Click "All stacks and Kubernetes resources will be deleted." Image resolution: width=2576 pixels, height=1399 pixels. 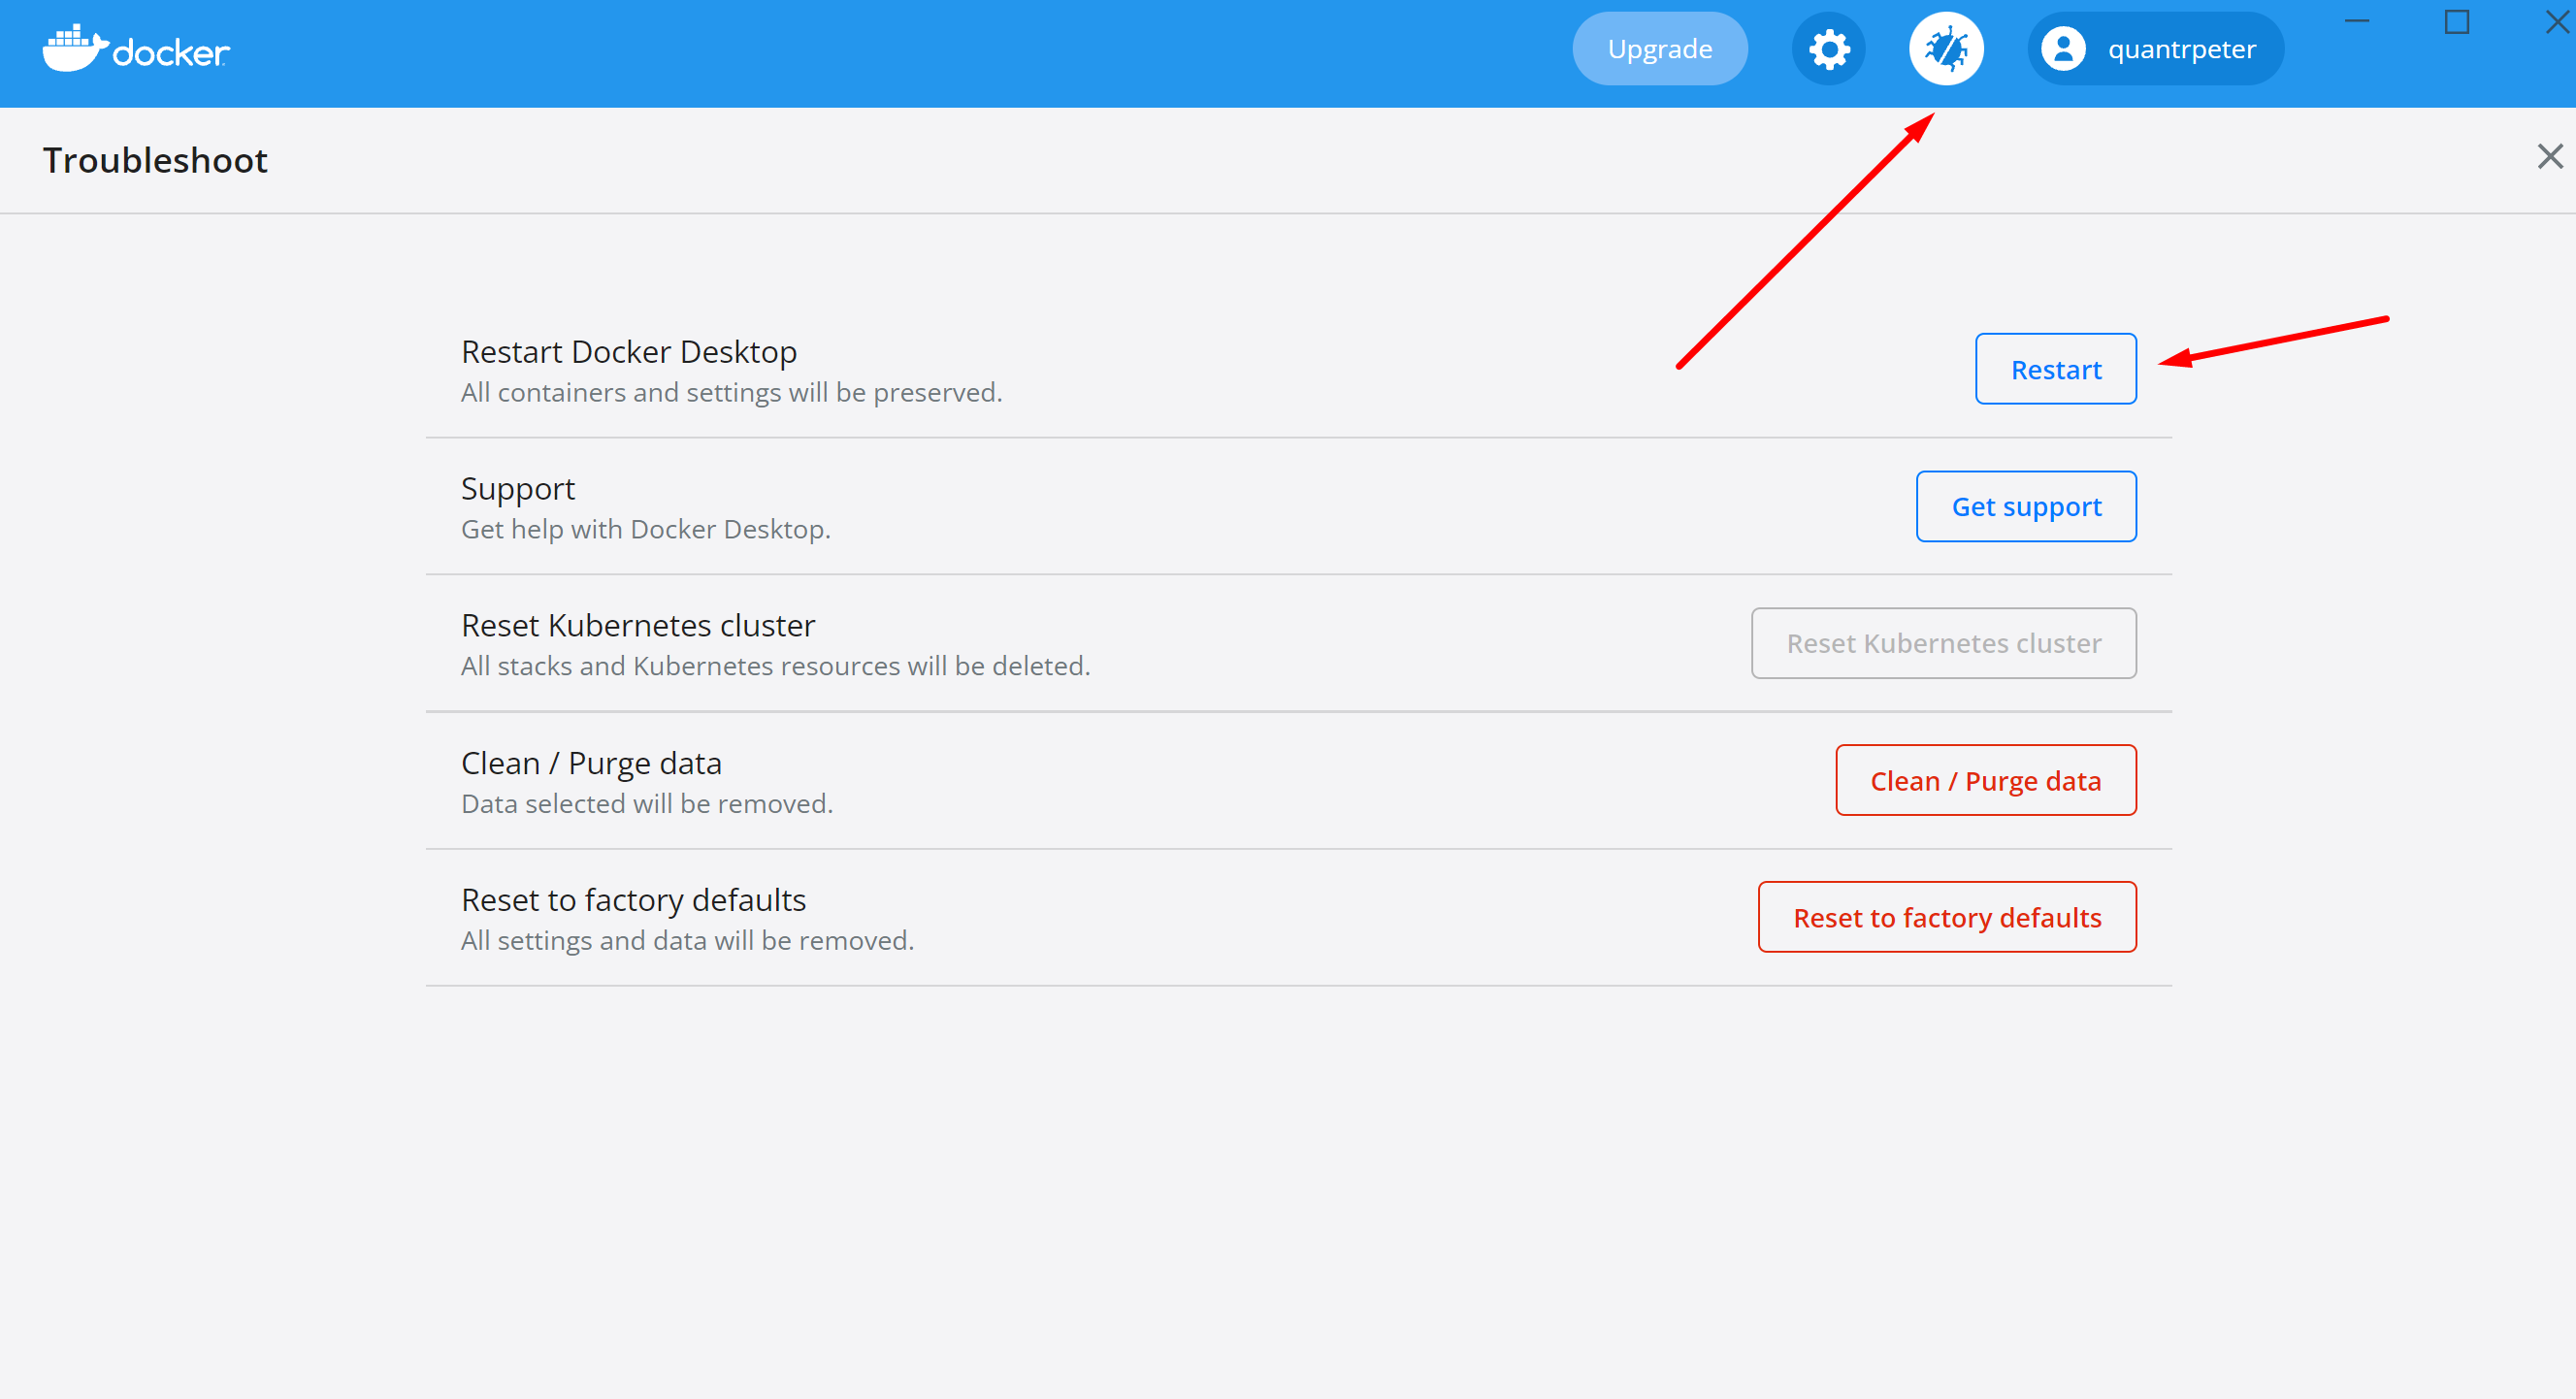tap(776, 667)
